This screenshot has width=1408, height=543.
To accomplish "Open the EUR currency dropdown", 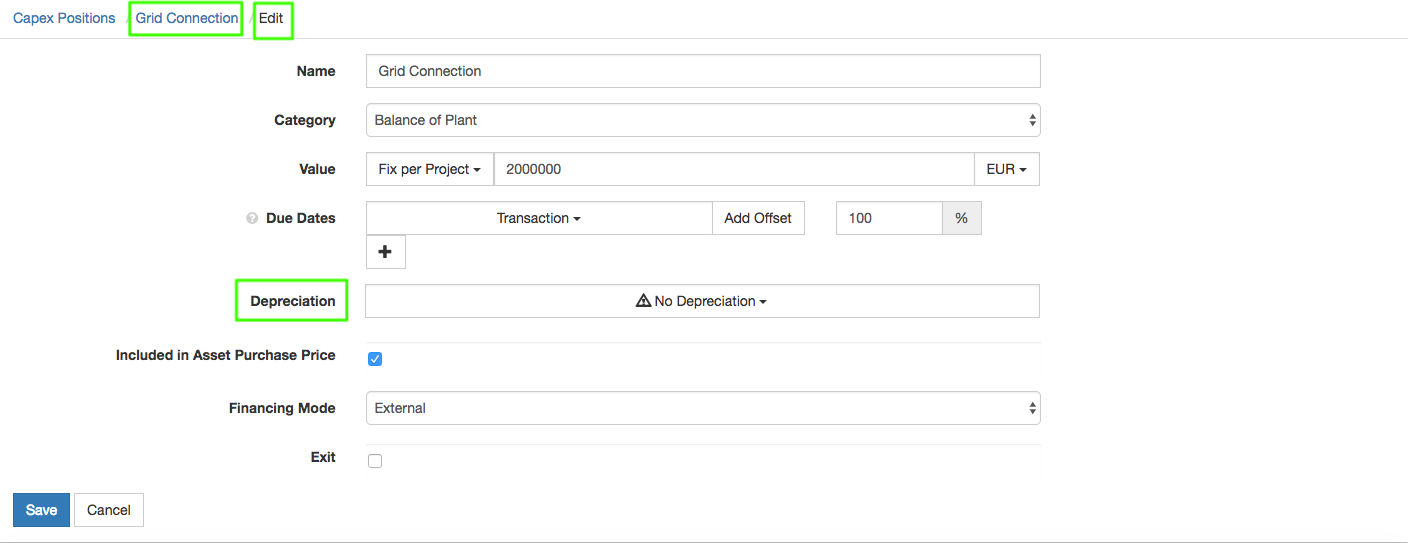I will [1006, 169].
